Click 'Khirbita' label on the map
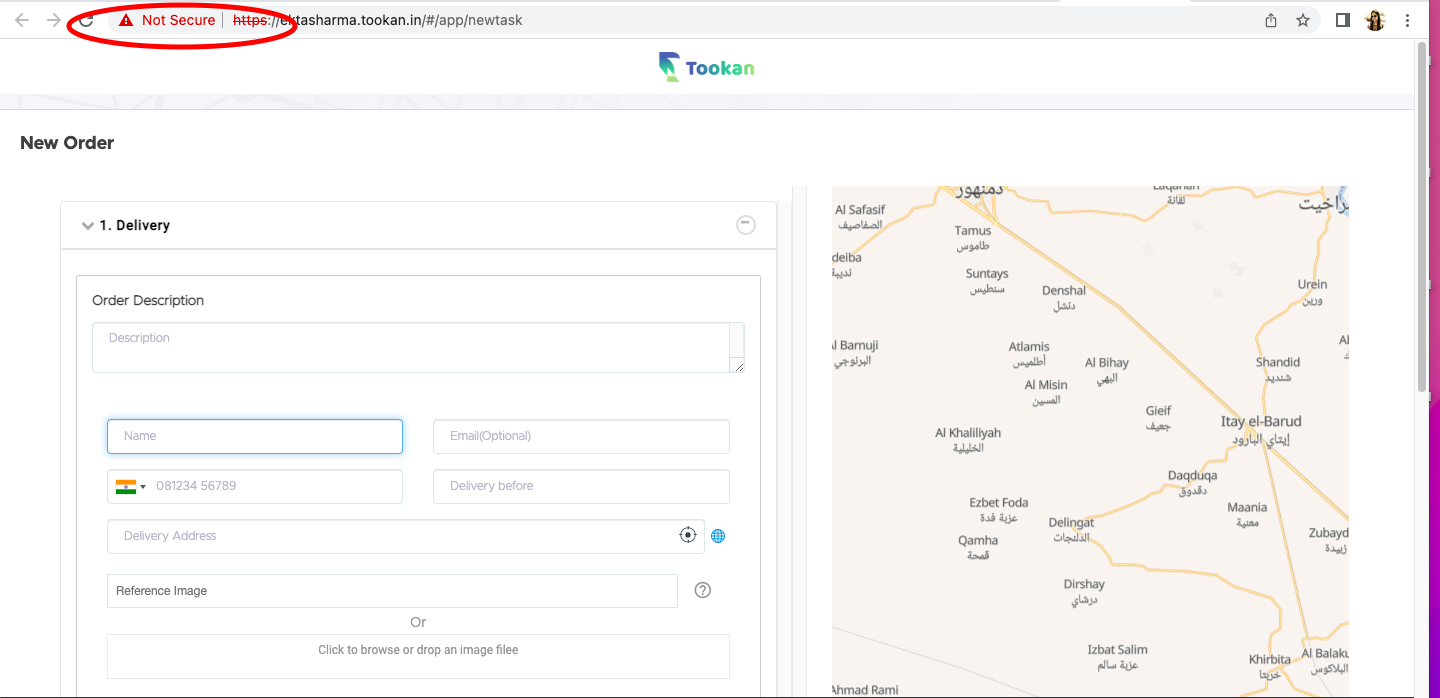The height and width of the screenshot is (698, 1440). (1270, 660)
